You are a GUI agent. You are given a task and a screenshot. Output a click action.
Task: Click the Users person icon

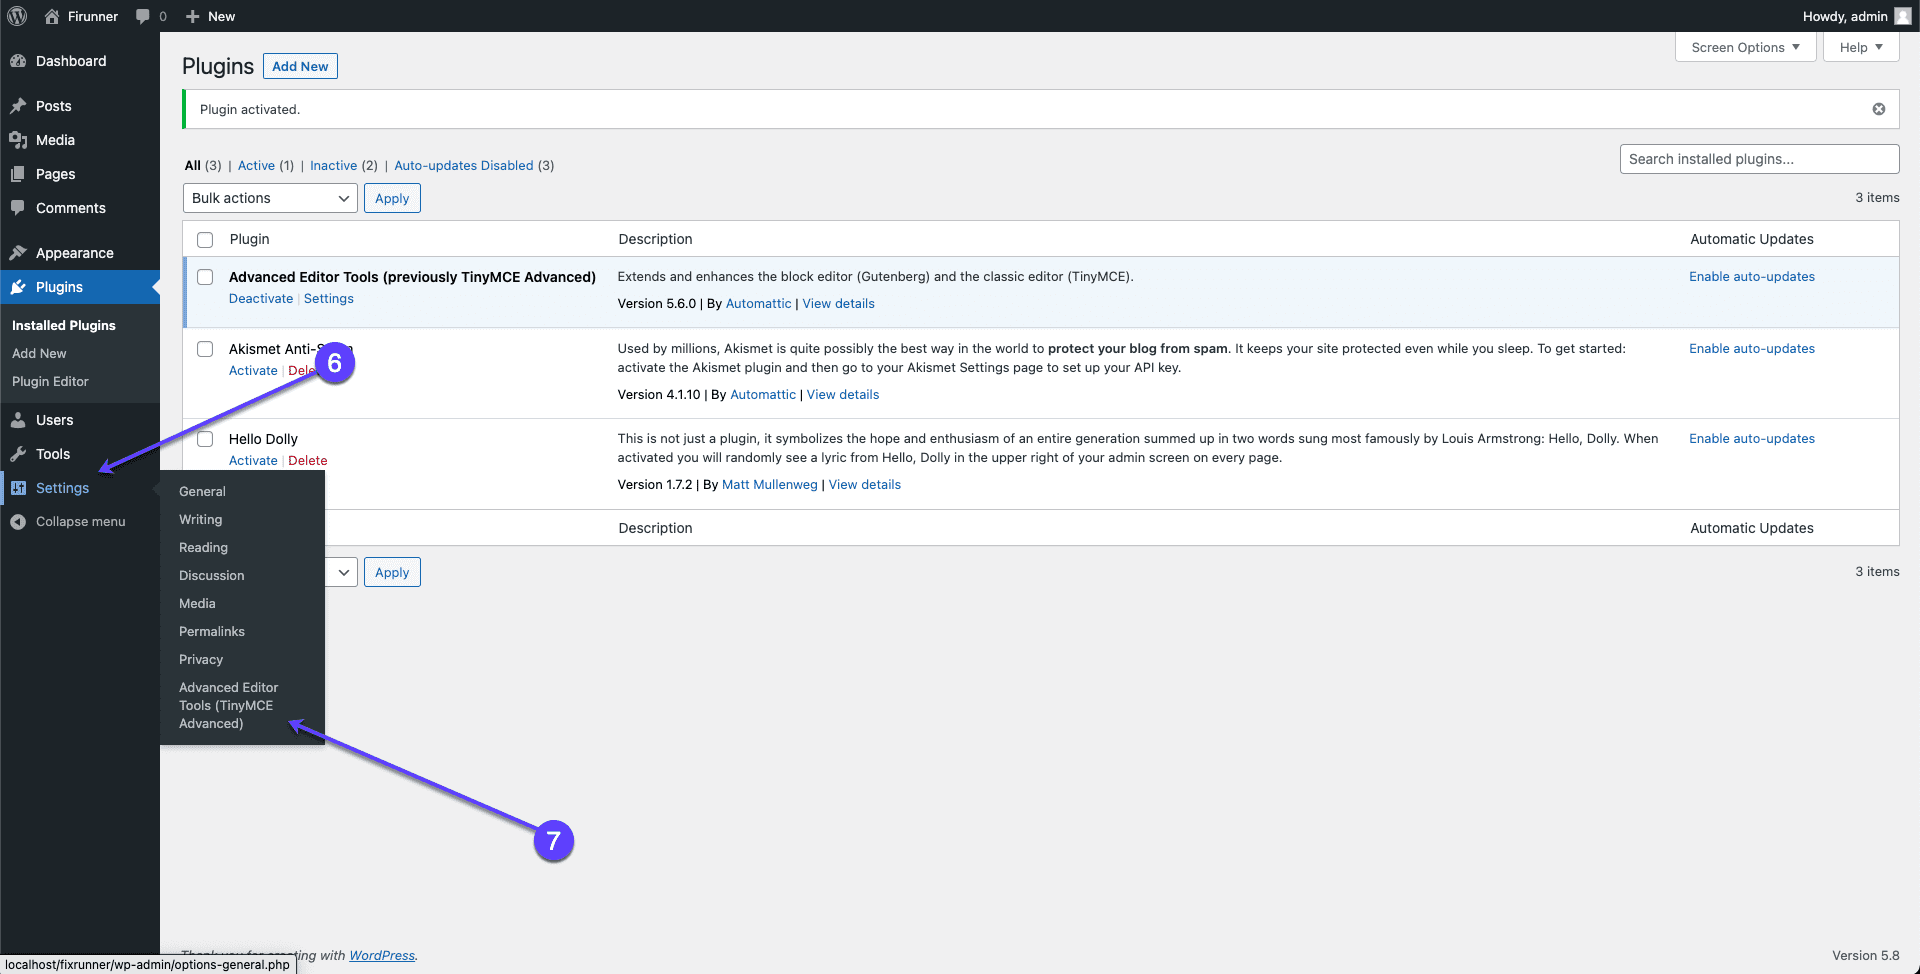[x=18, y=420]
